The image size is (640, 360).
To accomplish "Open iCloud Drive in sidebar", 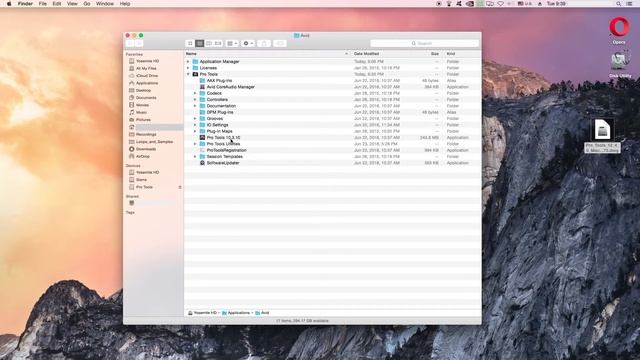I will [147, 76].
